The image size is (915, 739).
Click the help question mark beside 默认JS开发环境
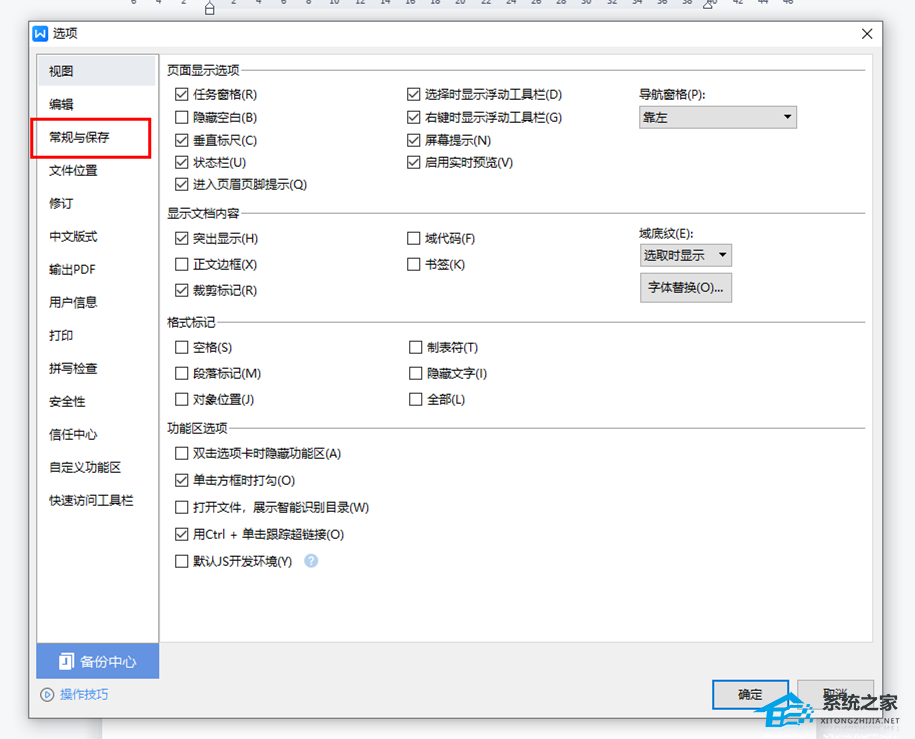click(312, 561)
